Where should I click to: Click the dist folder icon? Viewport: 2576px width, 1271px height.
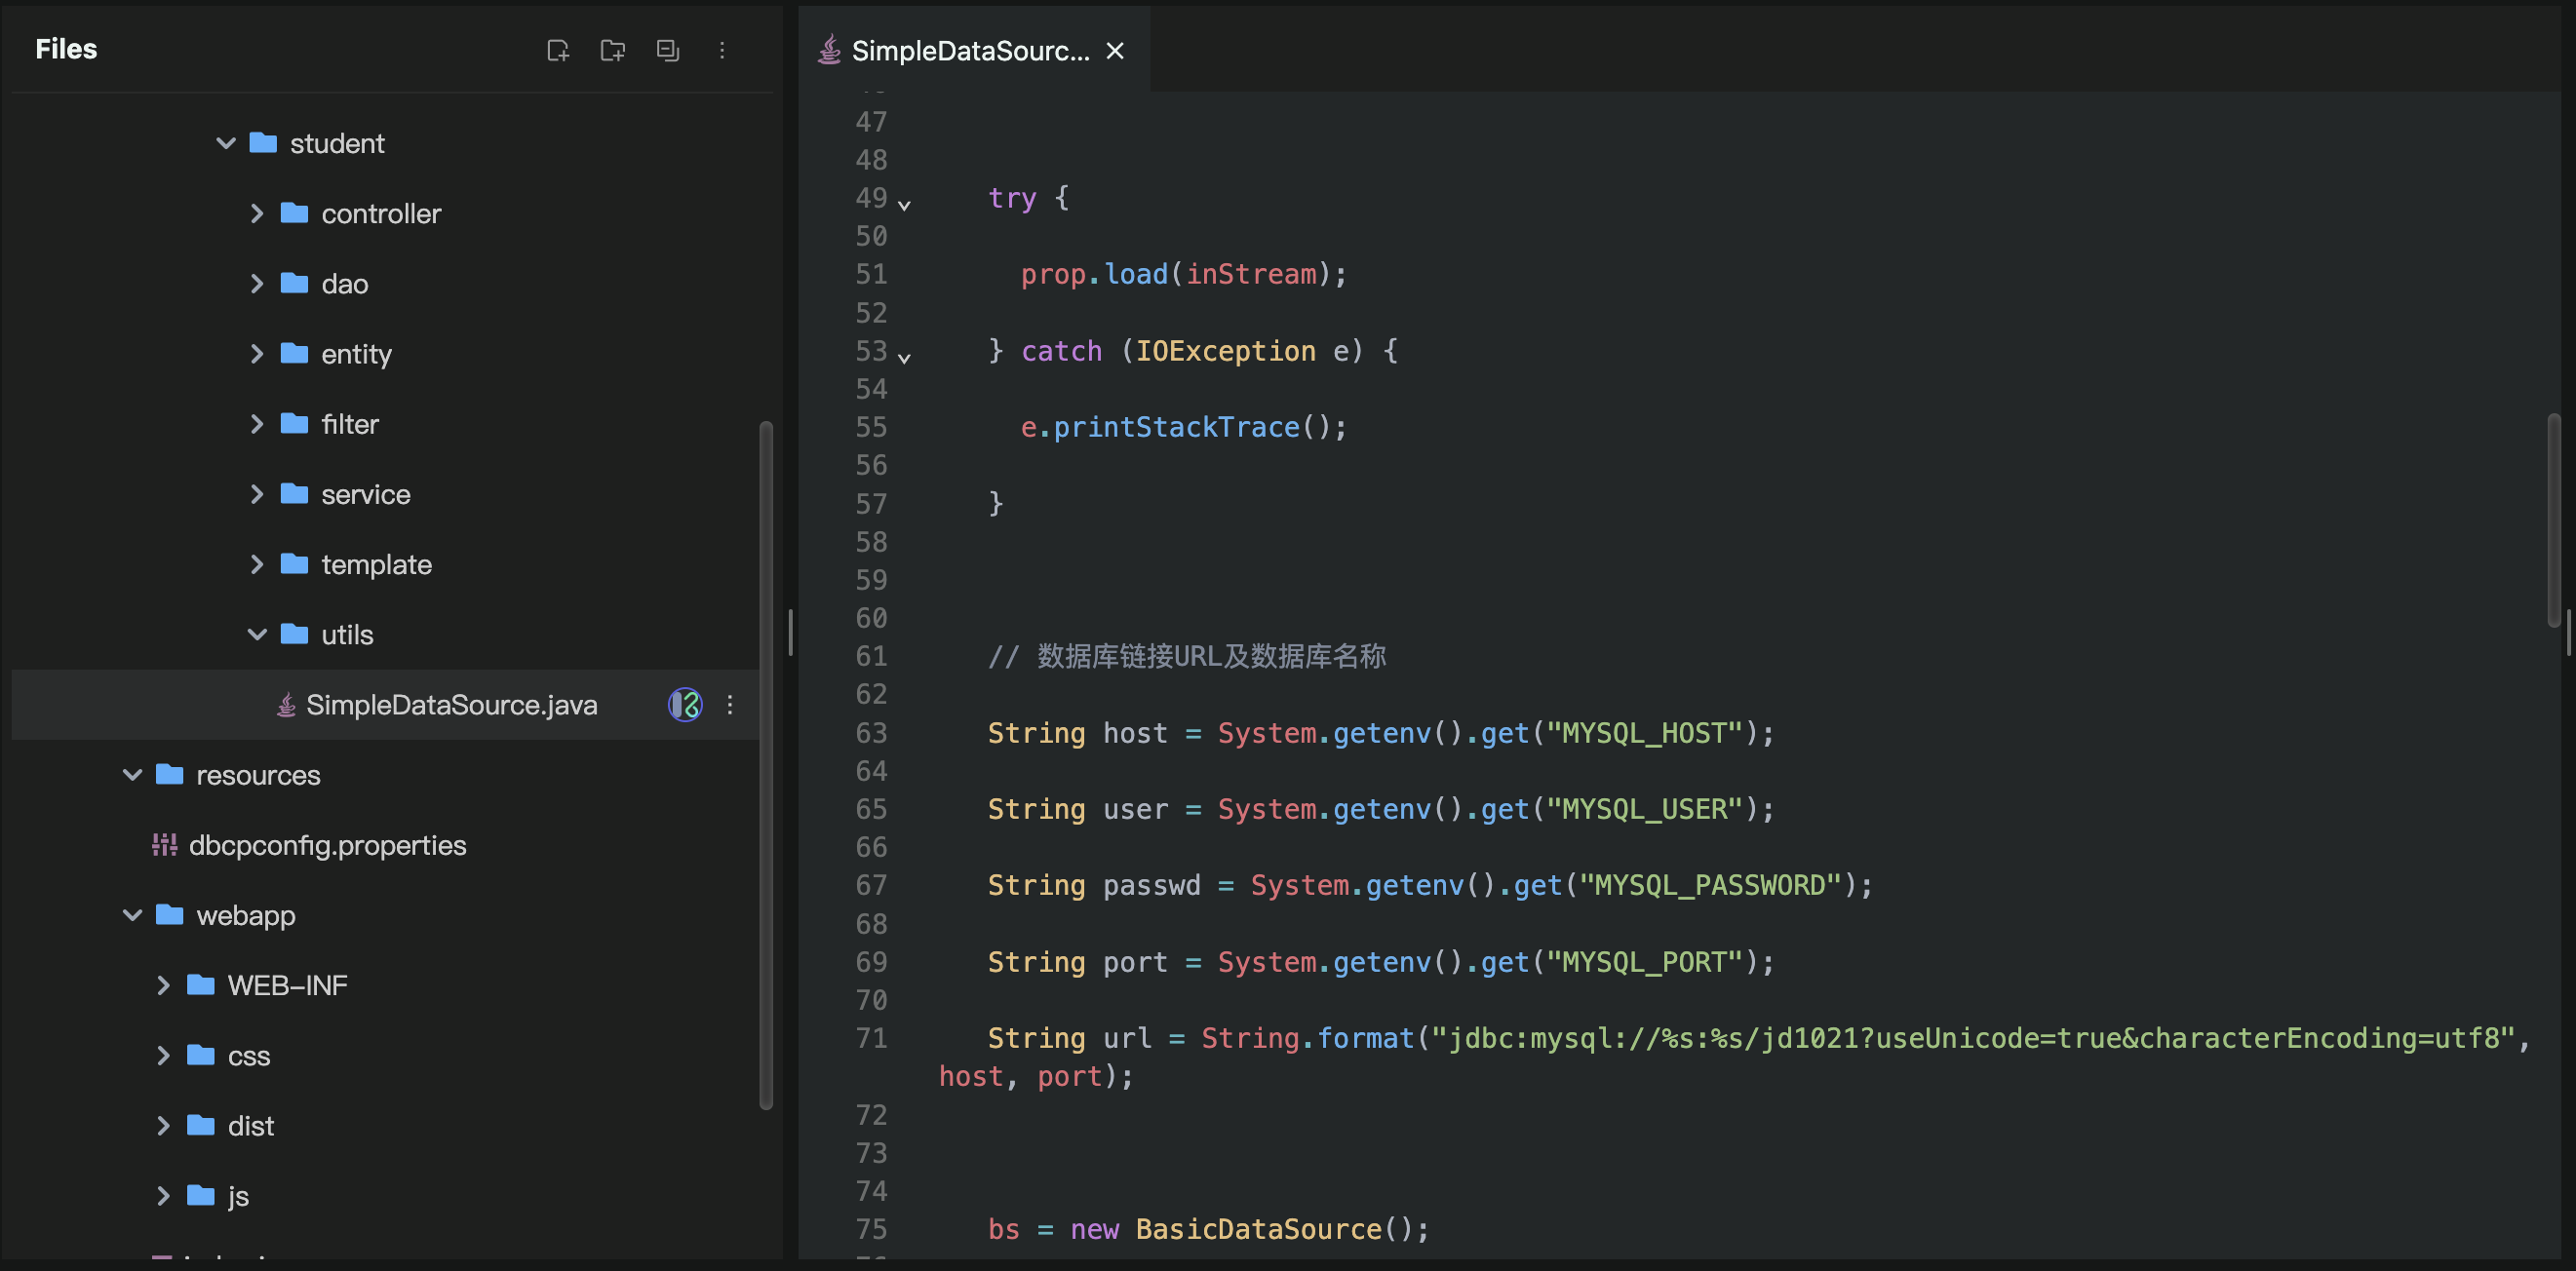pos(200,1125)
